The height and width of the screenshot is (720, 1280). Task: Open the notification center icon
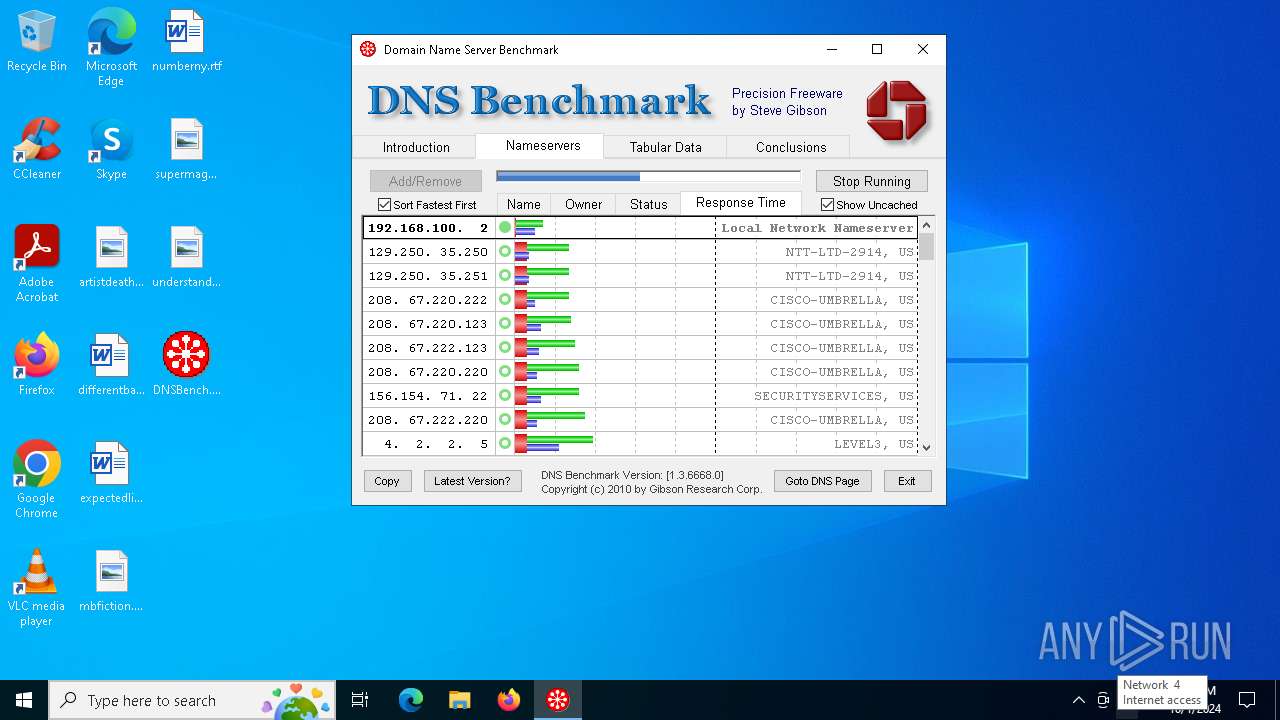(x=1247, y=700)
